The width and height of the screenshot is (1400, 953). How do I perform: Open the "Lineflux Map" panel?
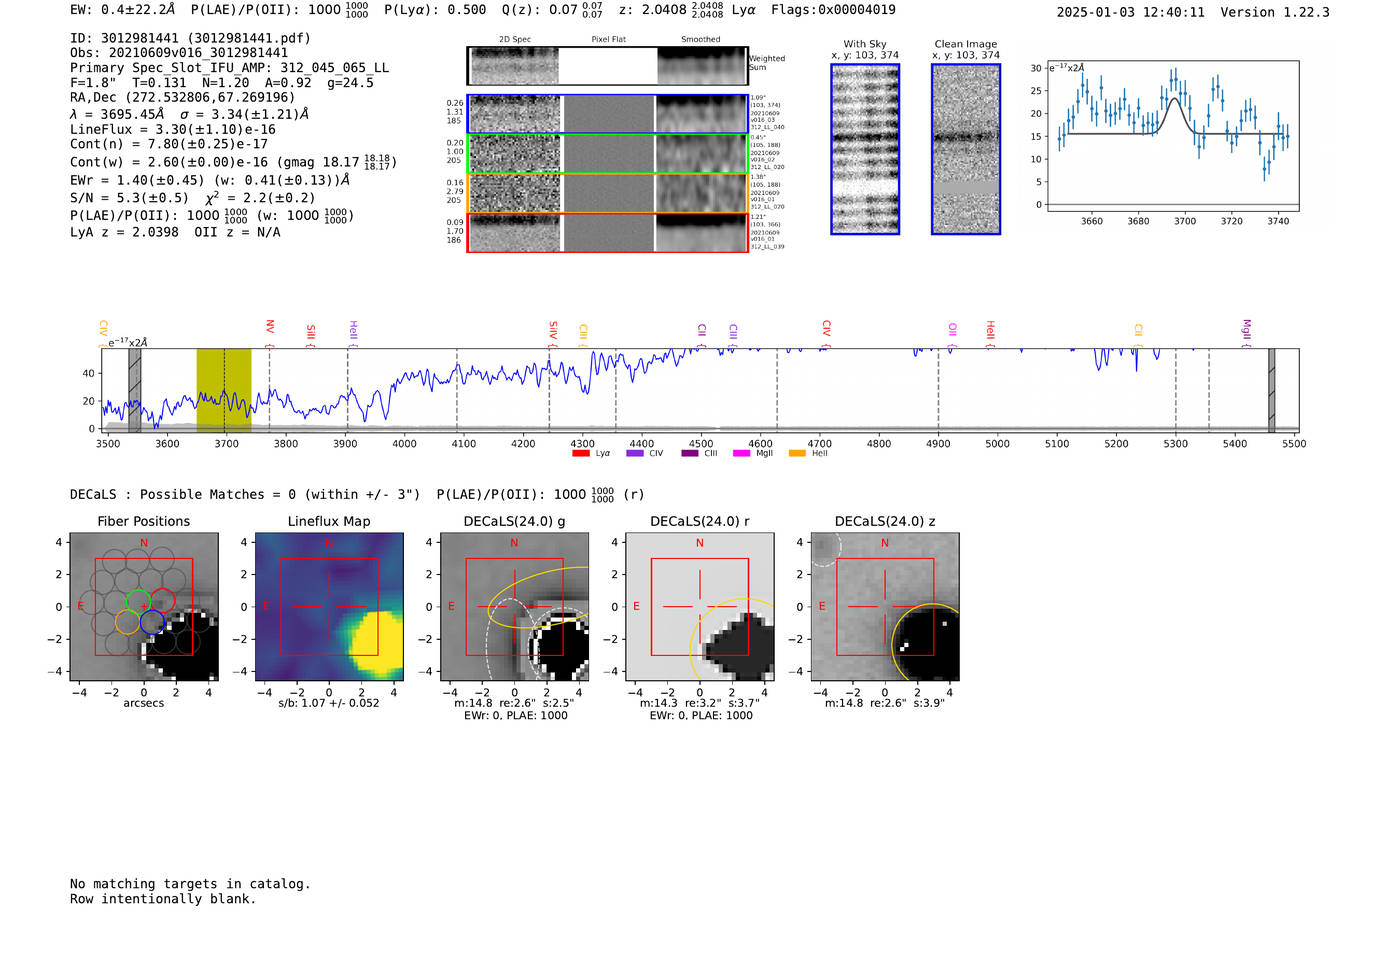(329, 607)
